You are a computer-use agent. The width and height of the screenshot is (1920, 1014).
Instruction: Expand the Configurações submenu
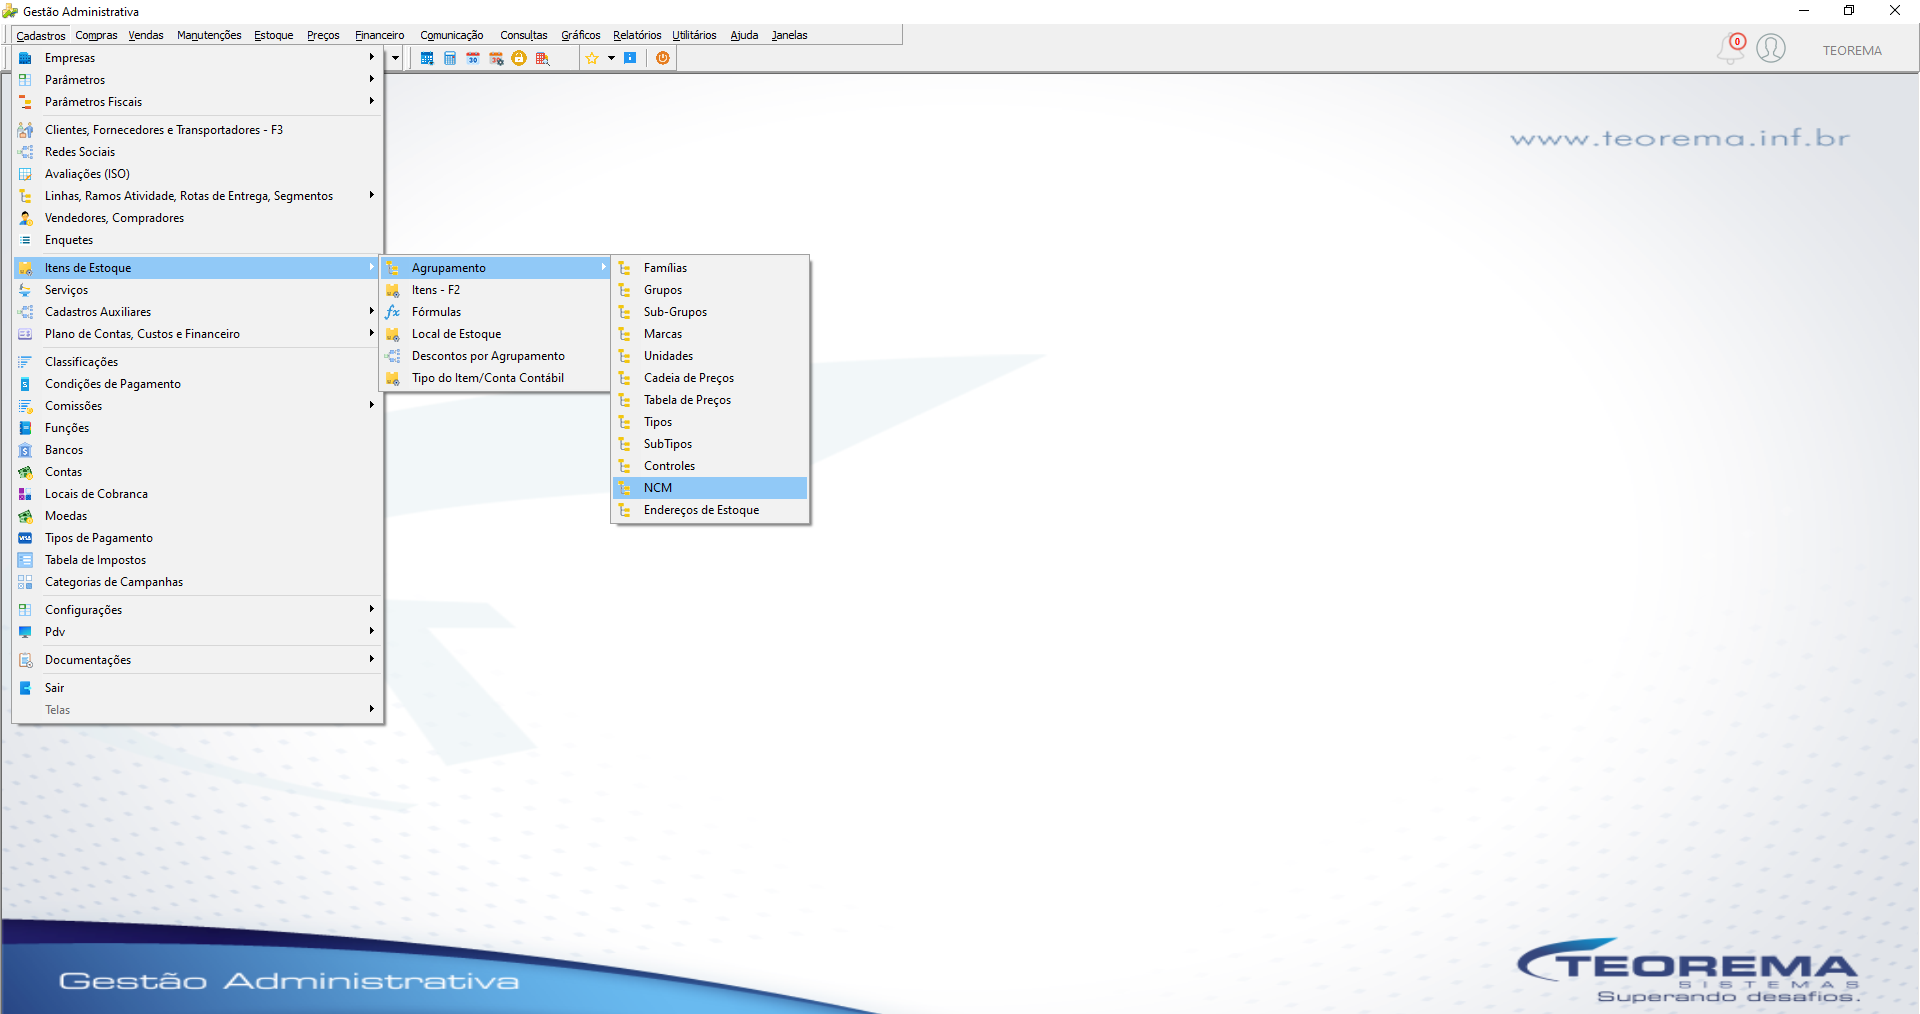pos(198,610)
